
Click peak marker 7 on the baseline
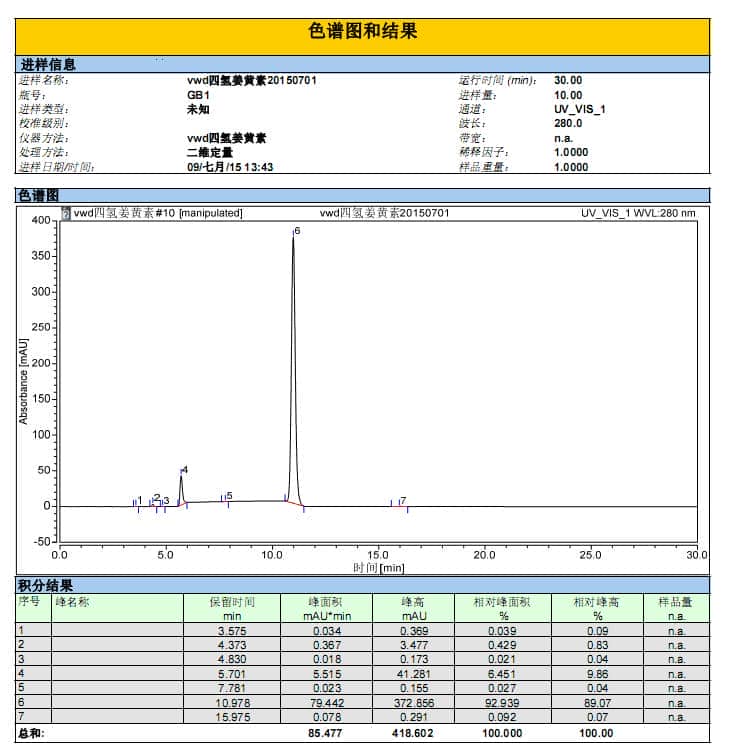(x=403, y=500)
